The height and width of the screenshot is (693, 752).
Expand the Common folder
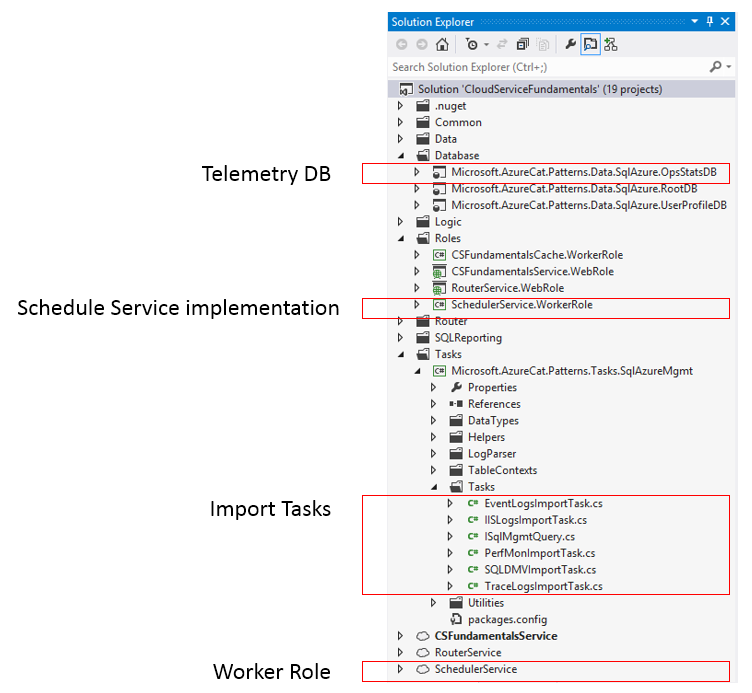[400, 122]
